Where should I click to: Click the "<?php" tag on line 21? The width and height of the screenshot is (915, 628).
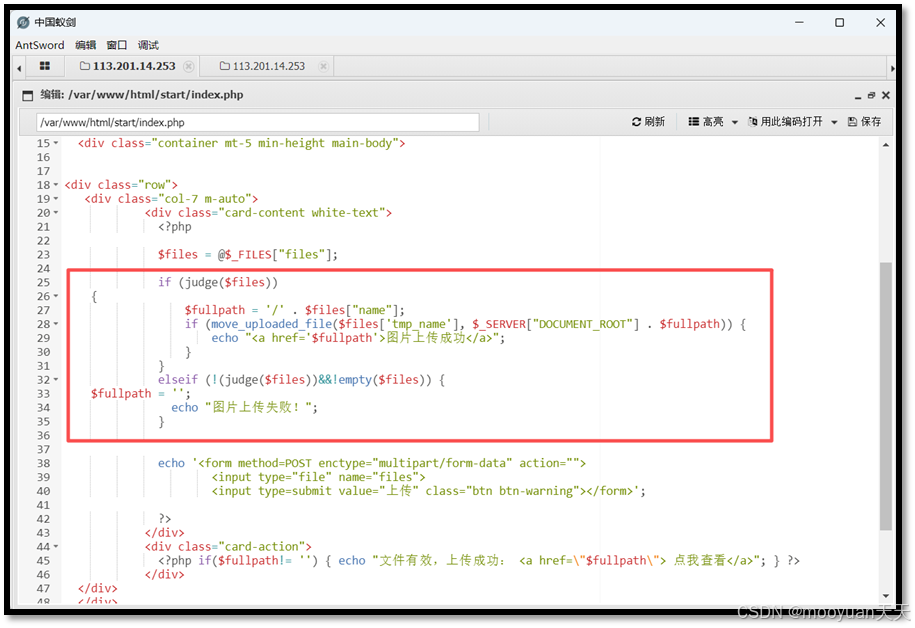(174, 227)
